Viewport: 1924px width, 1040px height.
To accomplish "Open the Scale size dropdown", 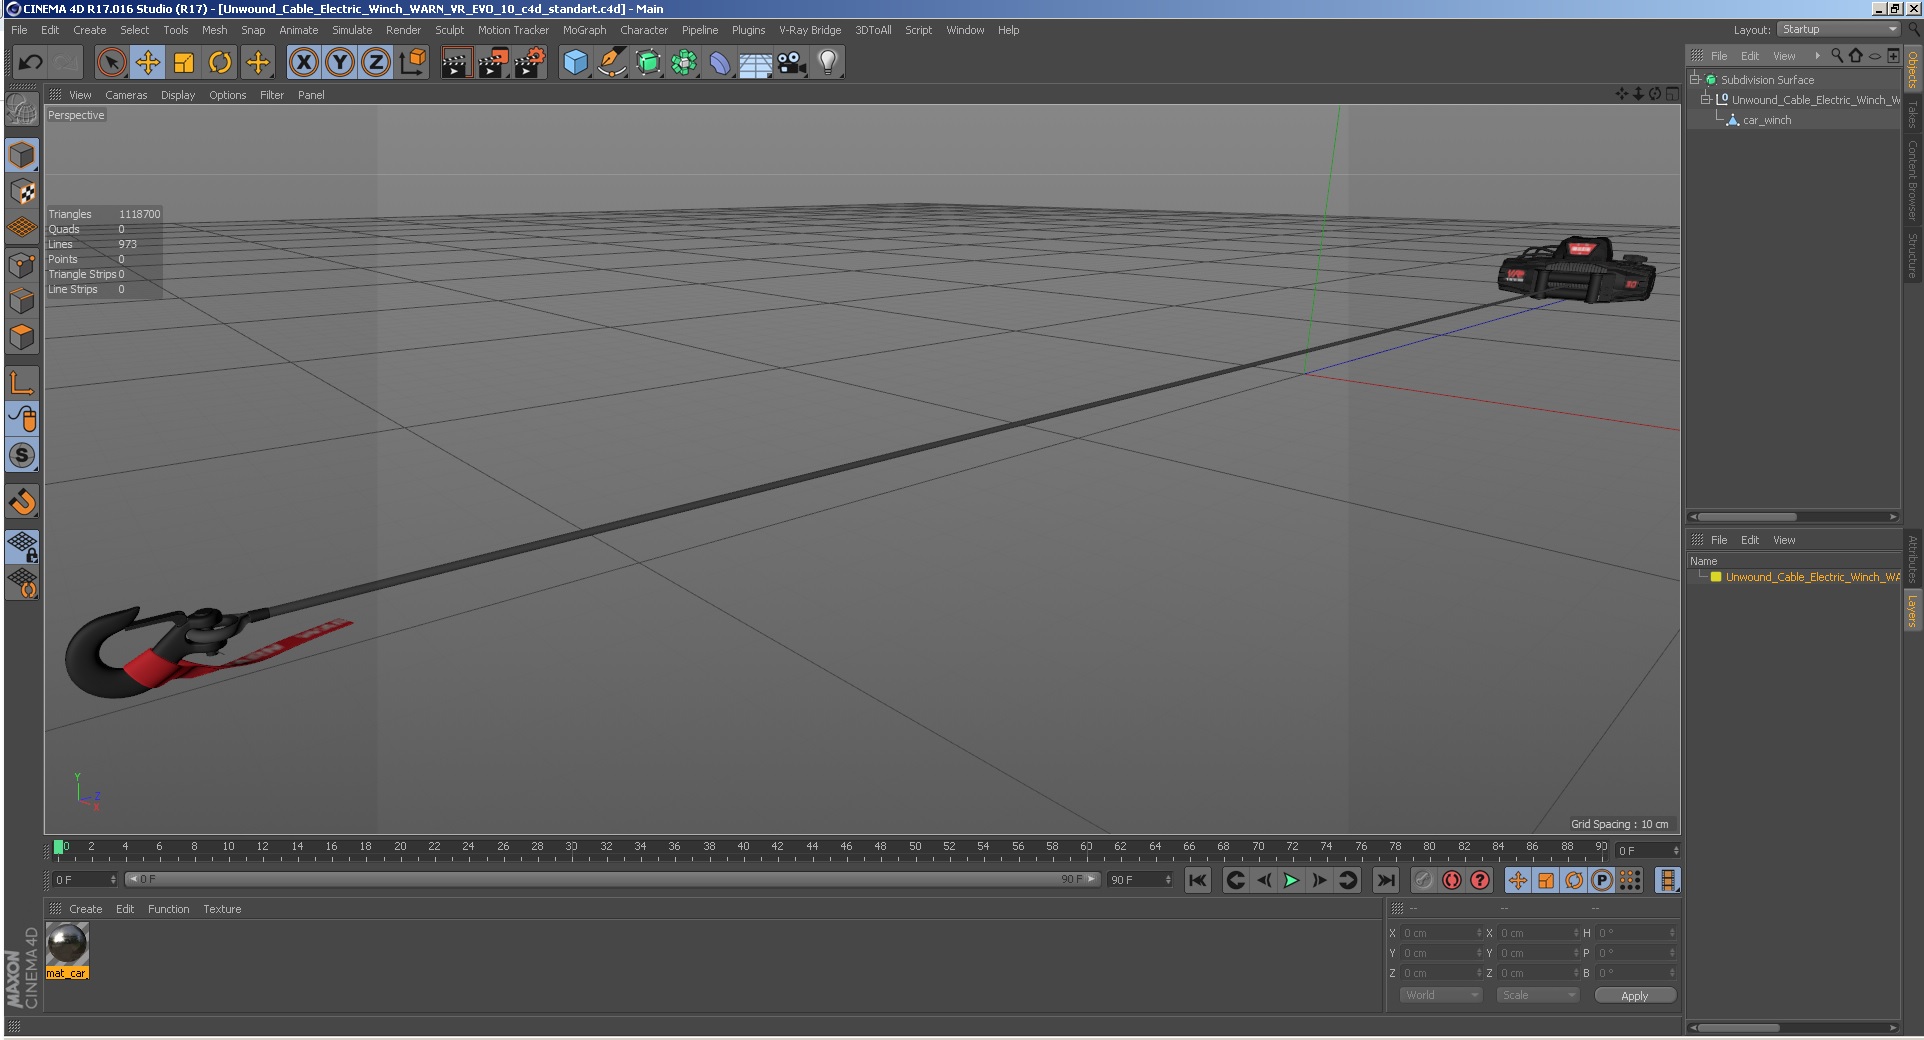I will tap(1537, 995).
